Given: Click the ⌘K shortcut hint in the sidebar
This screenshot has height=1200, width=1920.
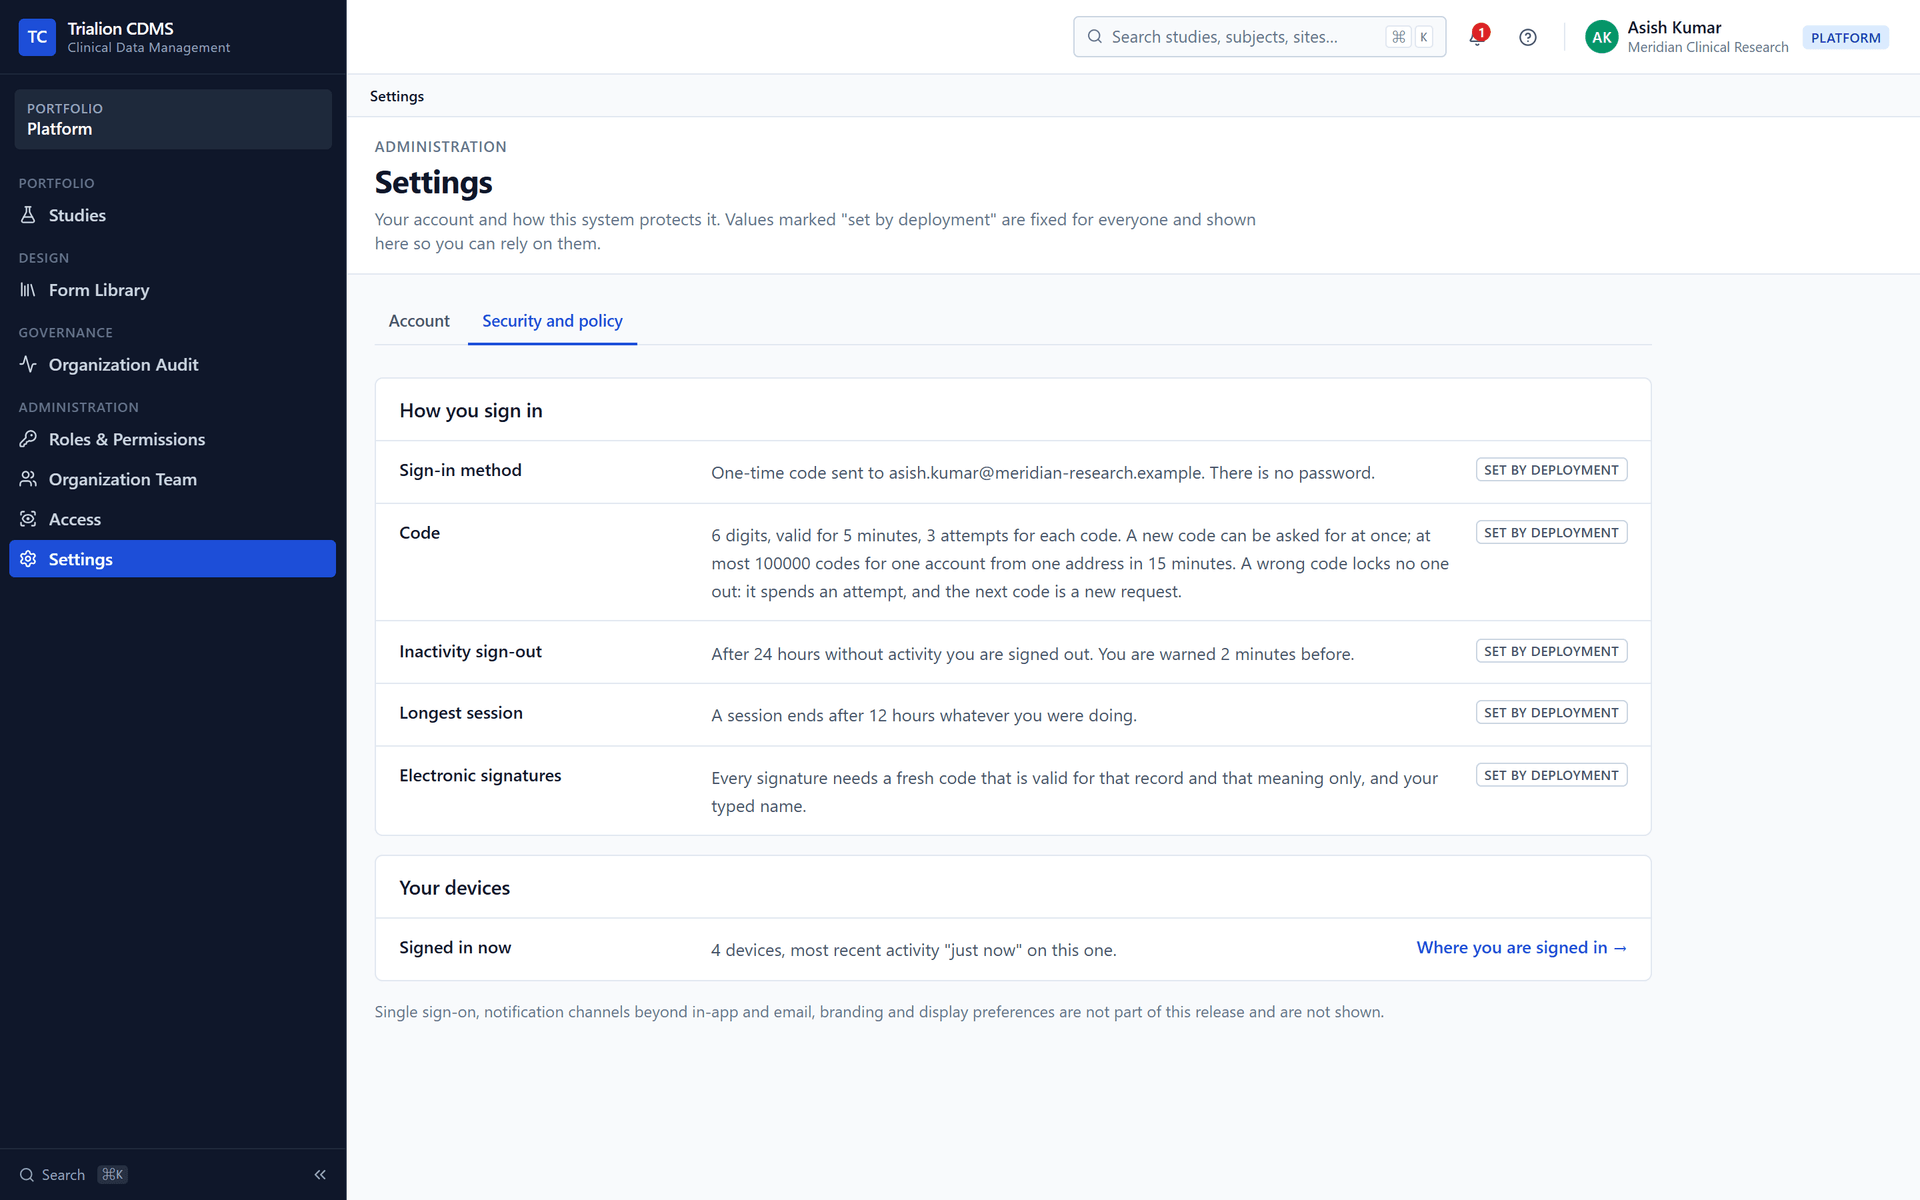Looking at the screenshot, I should click(x=112, y=1175).
